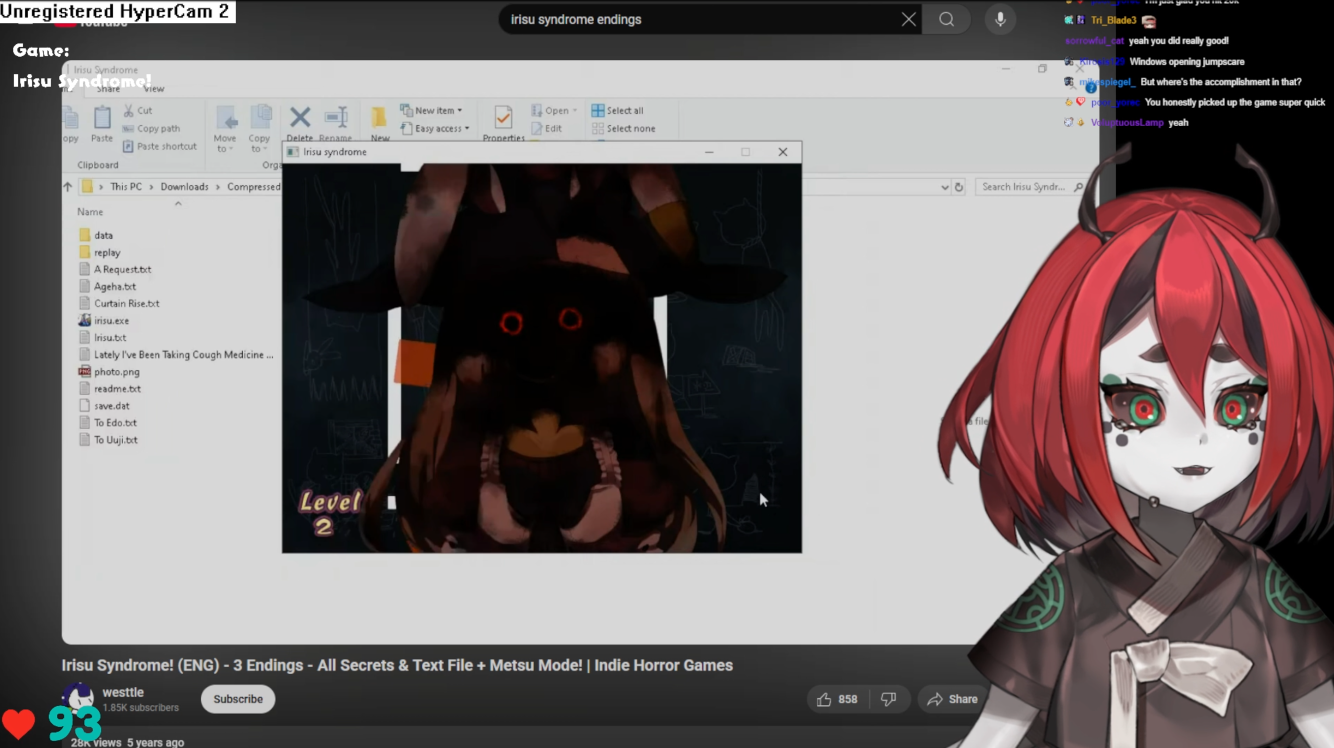Open the westtle channel name link
This screenshot has height=748, width=1334.
tap(123, 692)
